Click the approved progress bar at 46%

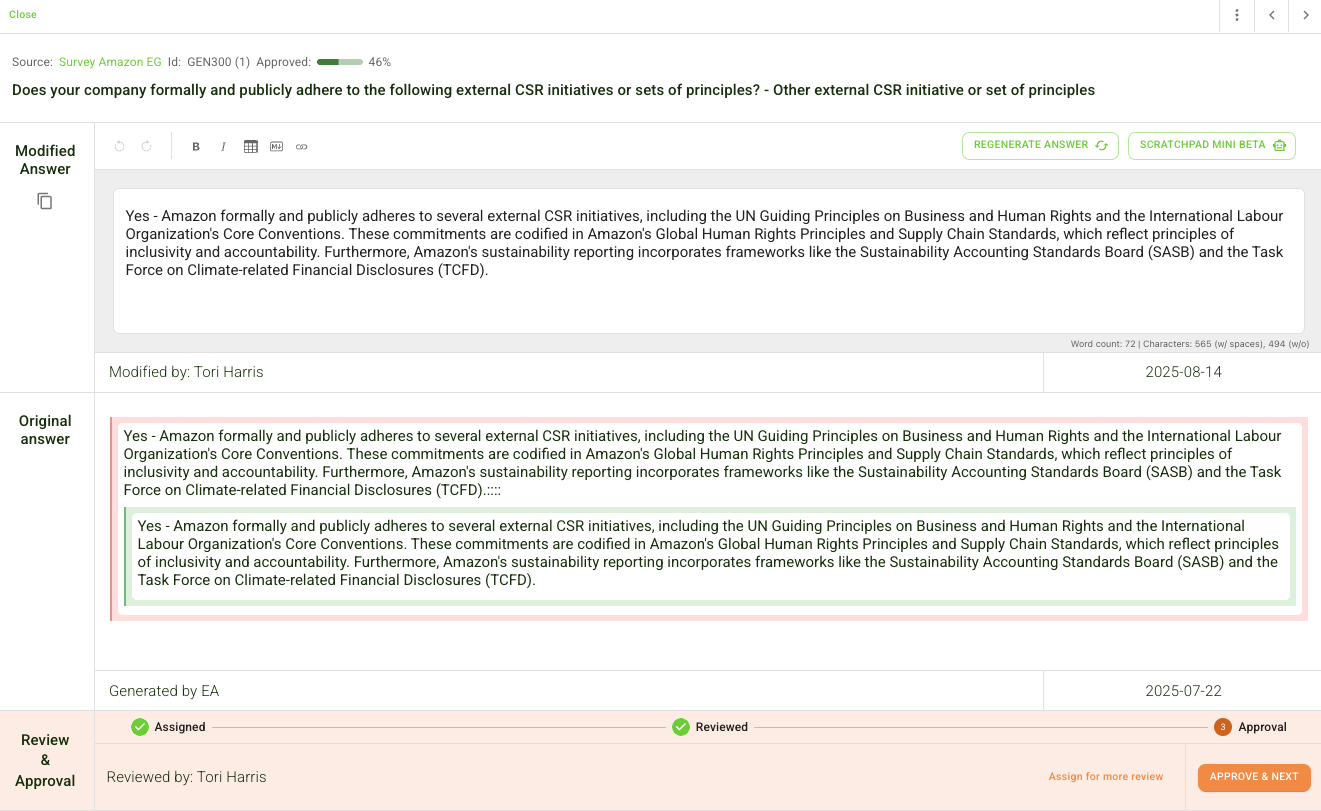[340, 62]
